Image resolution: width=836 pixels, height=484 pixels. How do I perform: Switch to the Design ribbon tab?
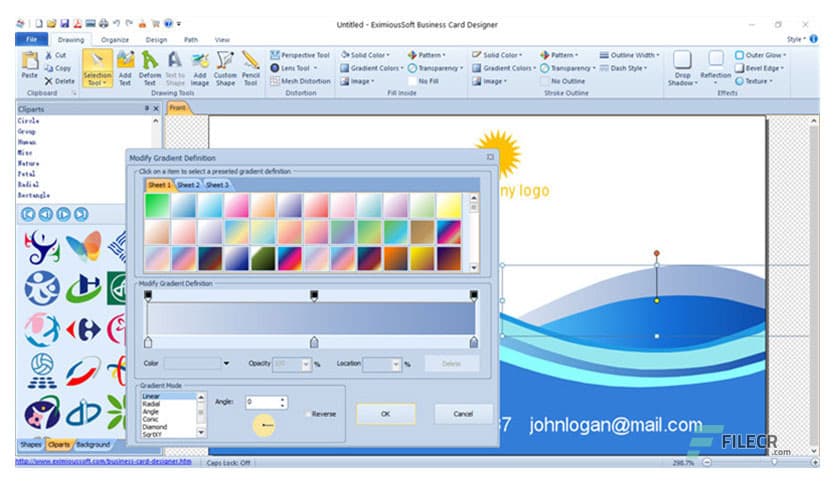[156, 39]
